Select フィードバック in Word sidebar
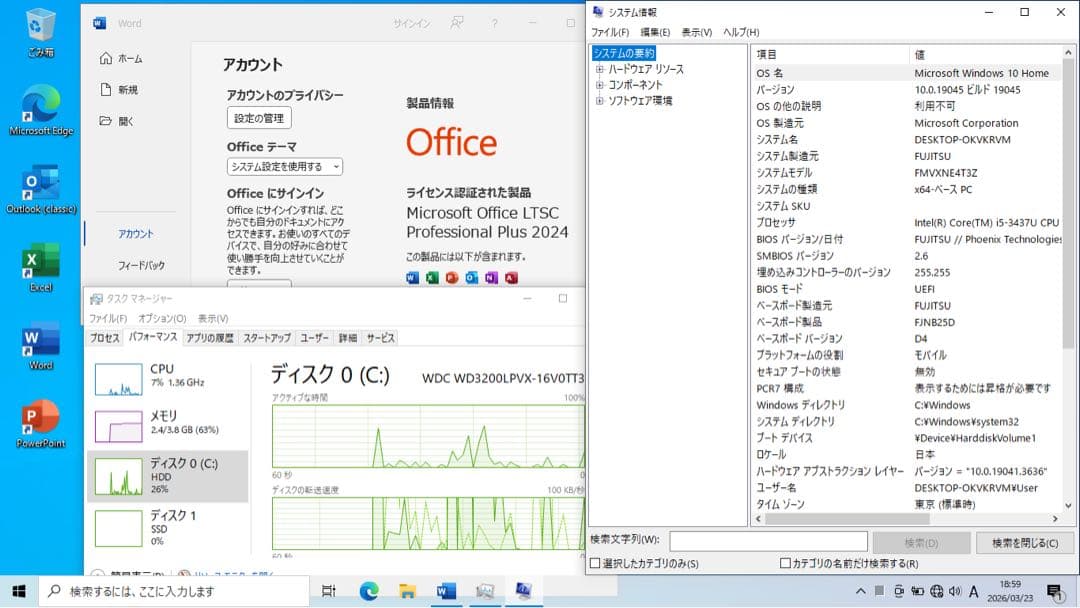Screen dimensions: 1080x608 coord(141,265)
